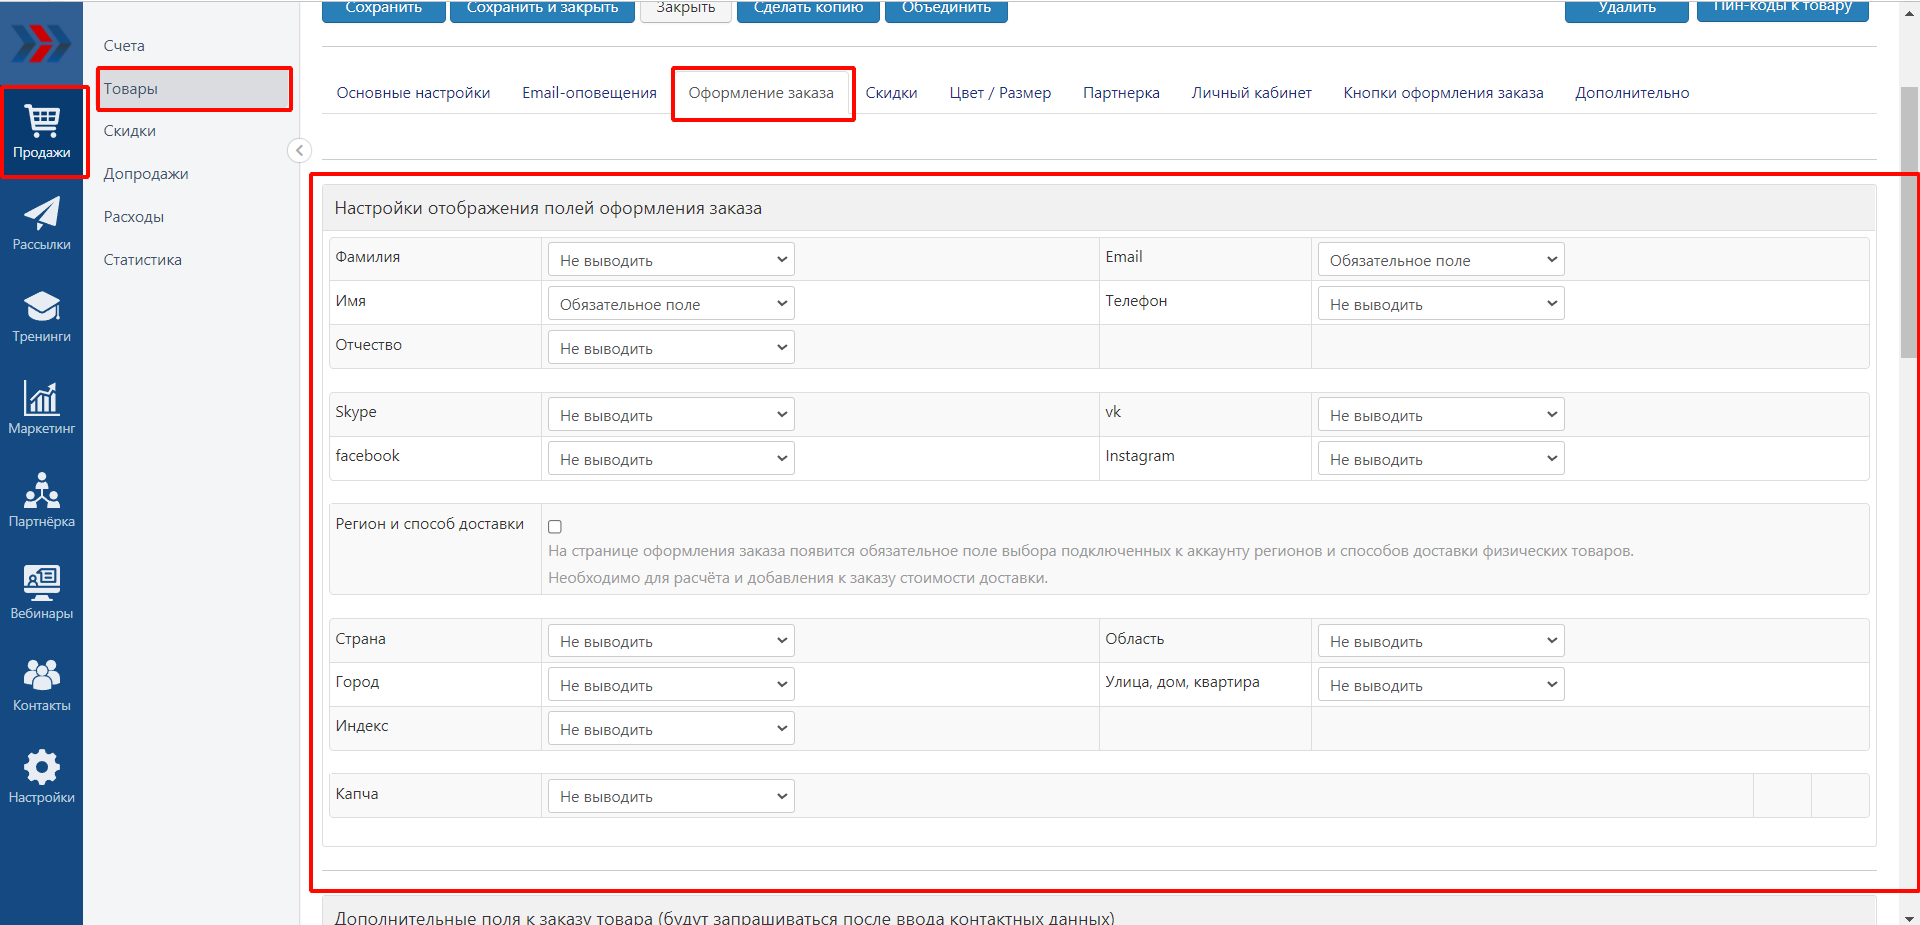The width and height of the screenshot is (1920, 925).
Task: Click the vertical page scrollbar thumb
Action: 1909,222
